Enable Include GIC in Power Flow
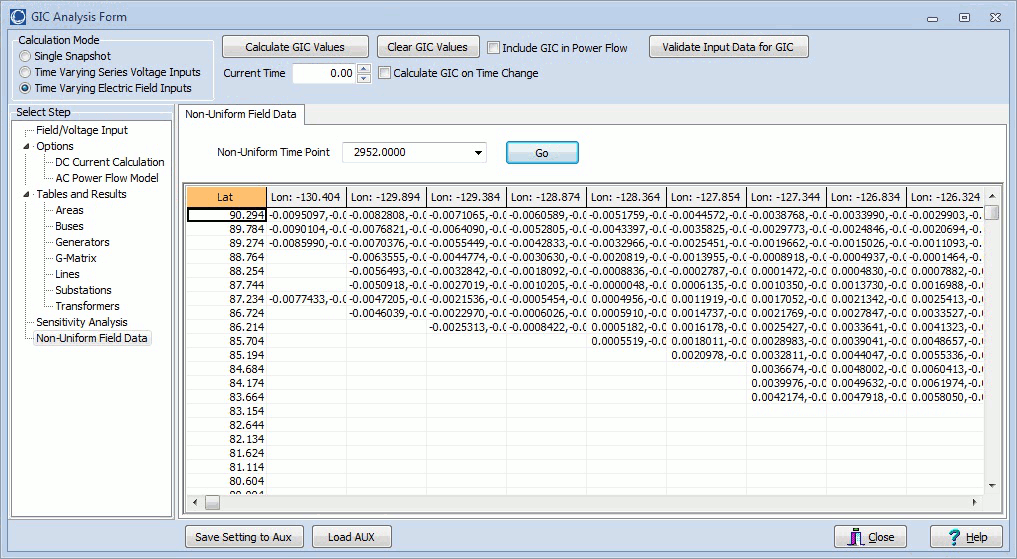Screen dimensions: 1017x559 (494, 47)
